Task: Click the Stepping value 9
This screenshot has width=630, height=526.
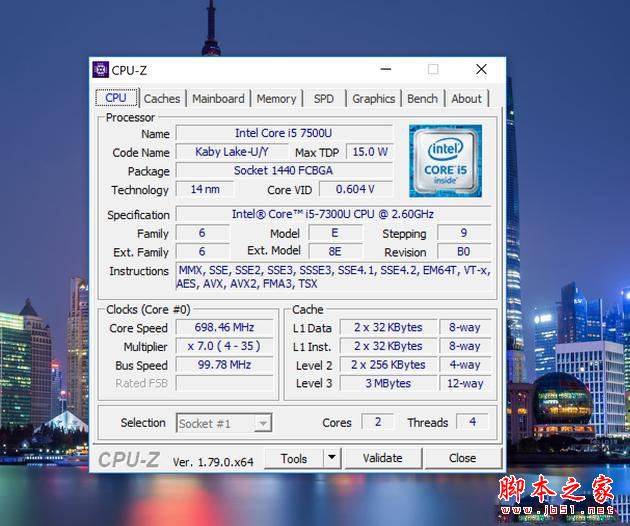Action: (464, 233)
